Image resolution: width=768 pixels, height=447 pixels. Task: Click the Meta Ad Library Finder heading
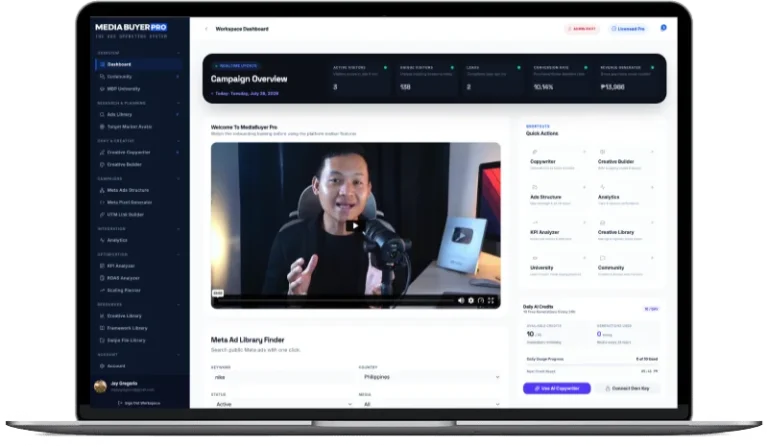click(247, 340)
